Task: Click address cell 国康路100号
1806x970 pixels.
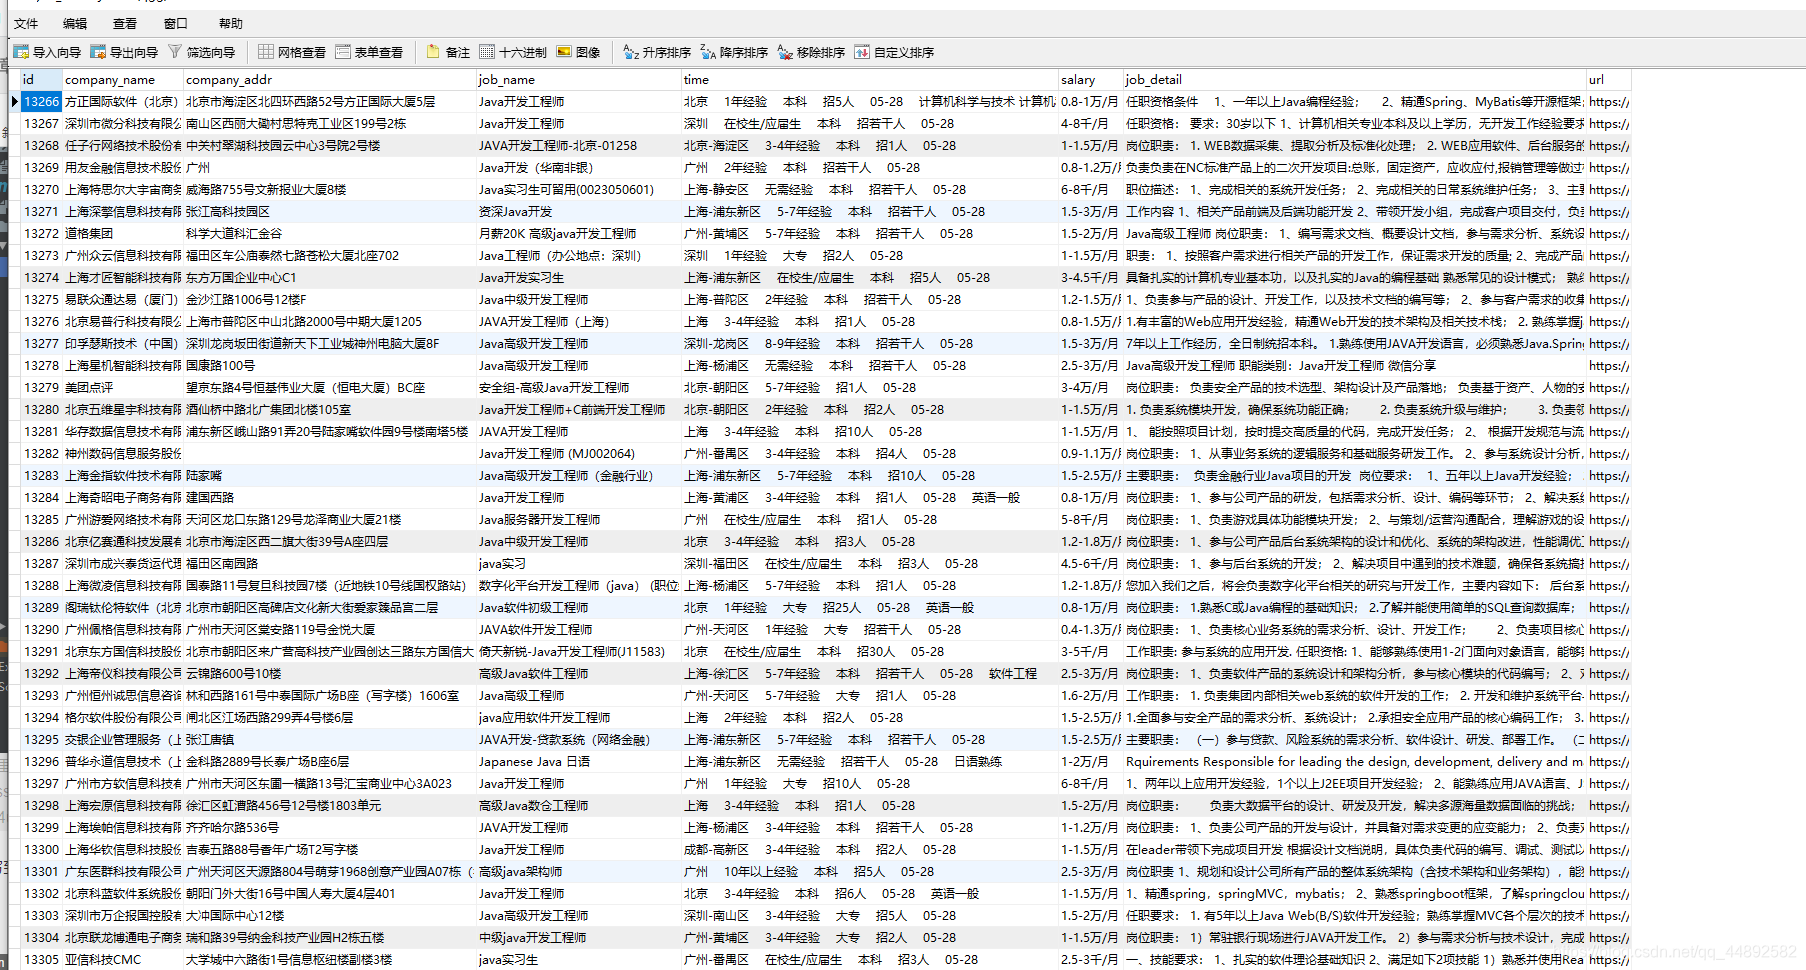Action: 329,365
